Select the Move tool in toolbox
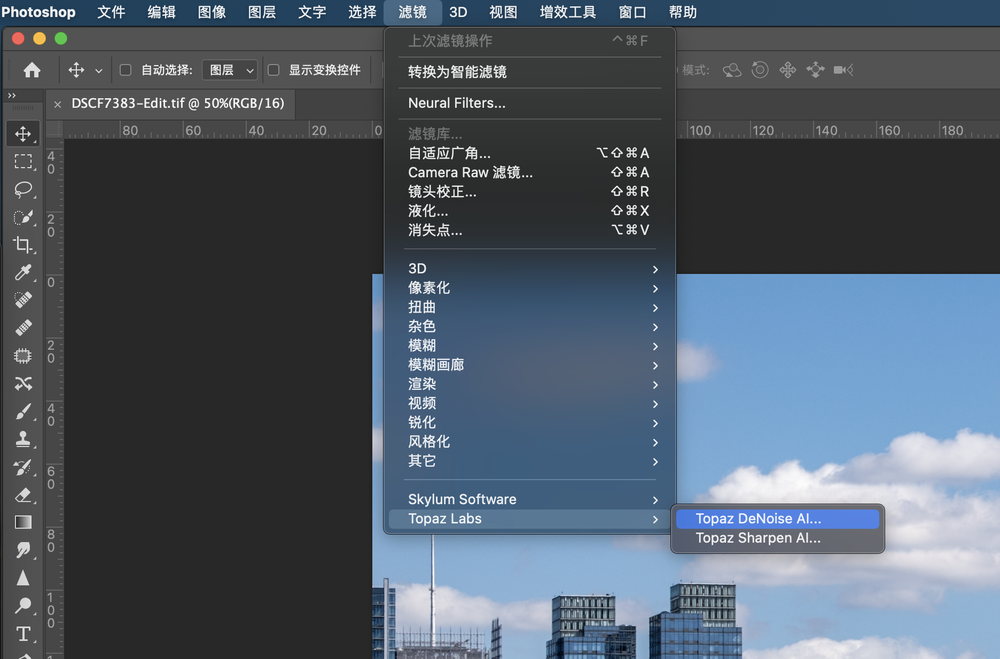The image size is (1000, 659). click(23, 133)
